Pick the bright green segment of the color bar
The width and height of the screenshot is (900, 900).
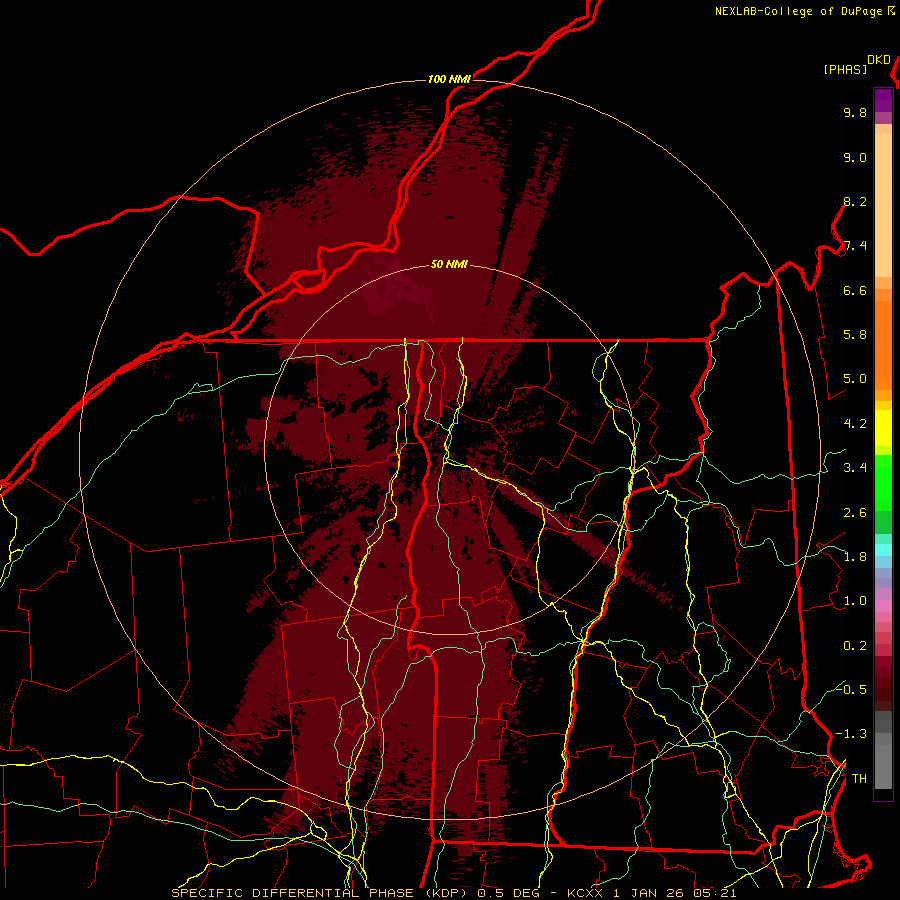883,482
